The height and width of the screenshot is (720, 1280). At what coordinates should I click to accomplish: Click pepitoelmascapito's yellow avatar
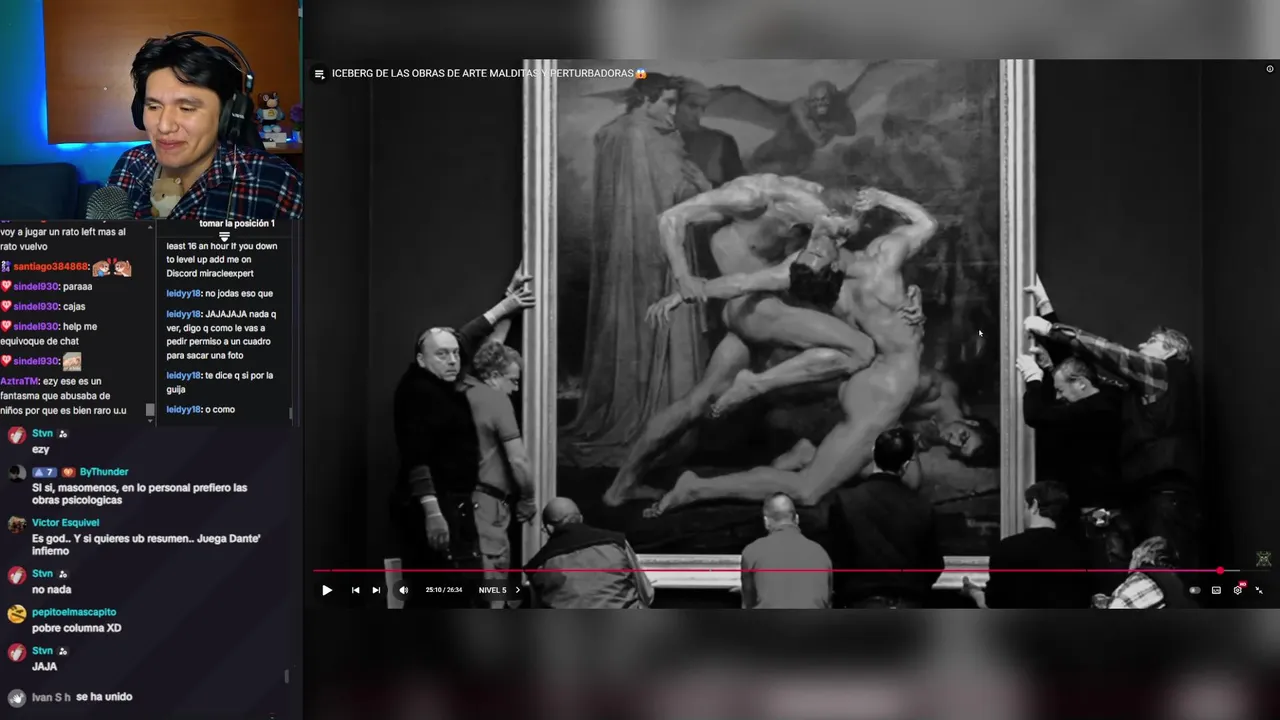16,614
